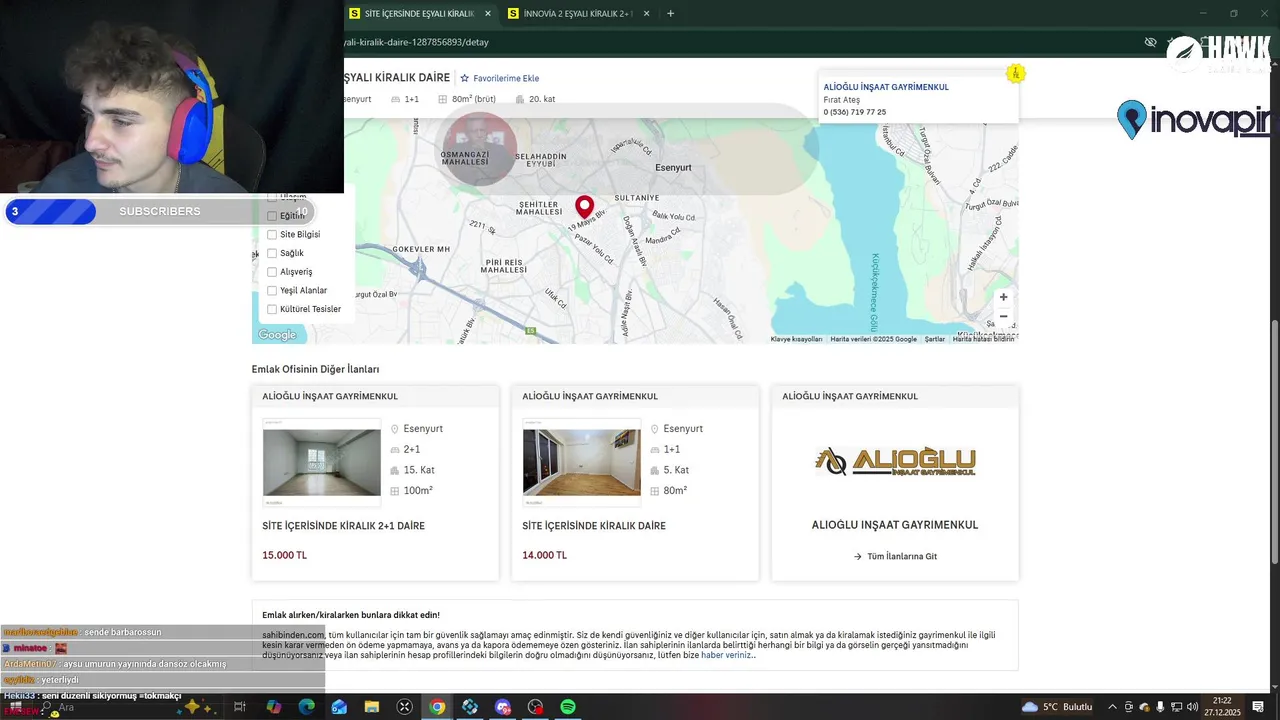Open File Explorer from taskbar
This screenshot has width=1280, height=720.
pyautogui.click(x=372, y=707)
